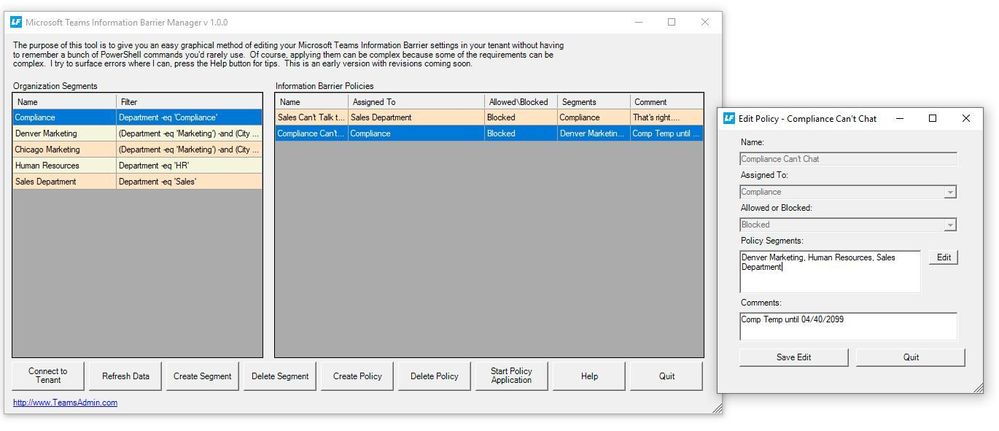Start Policy Application
The width and height of the screenshot is (999, 431).
512,376
